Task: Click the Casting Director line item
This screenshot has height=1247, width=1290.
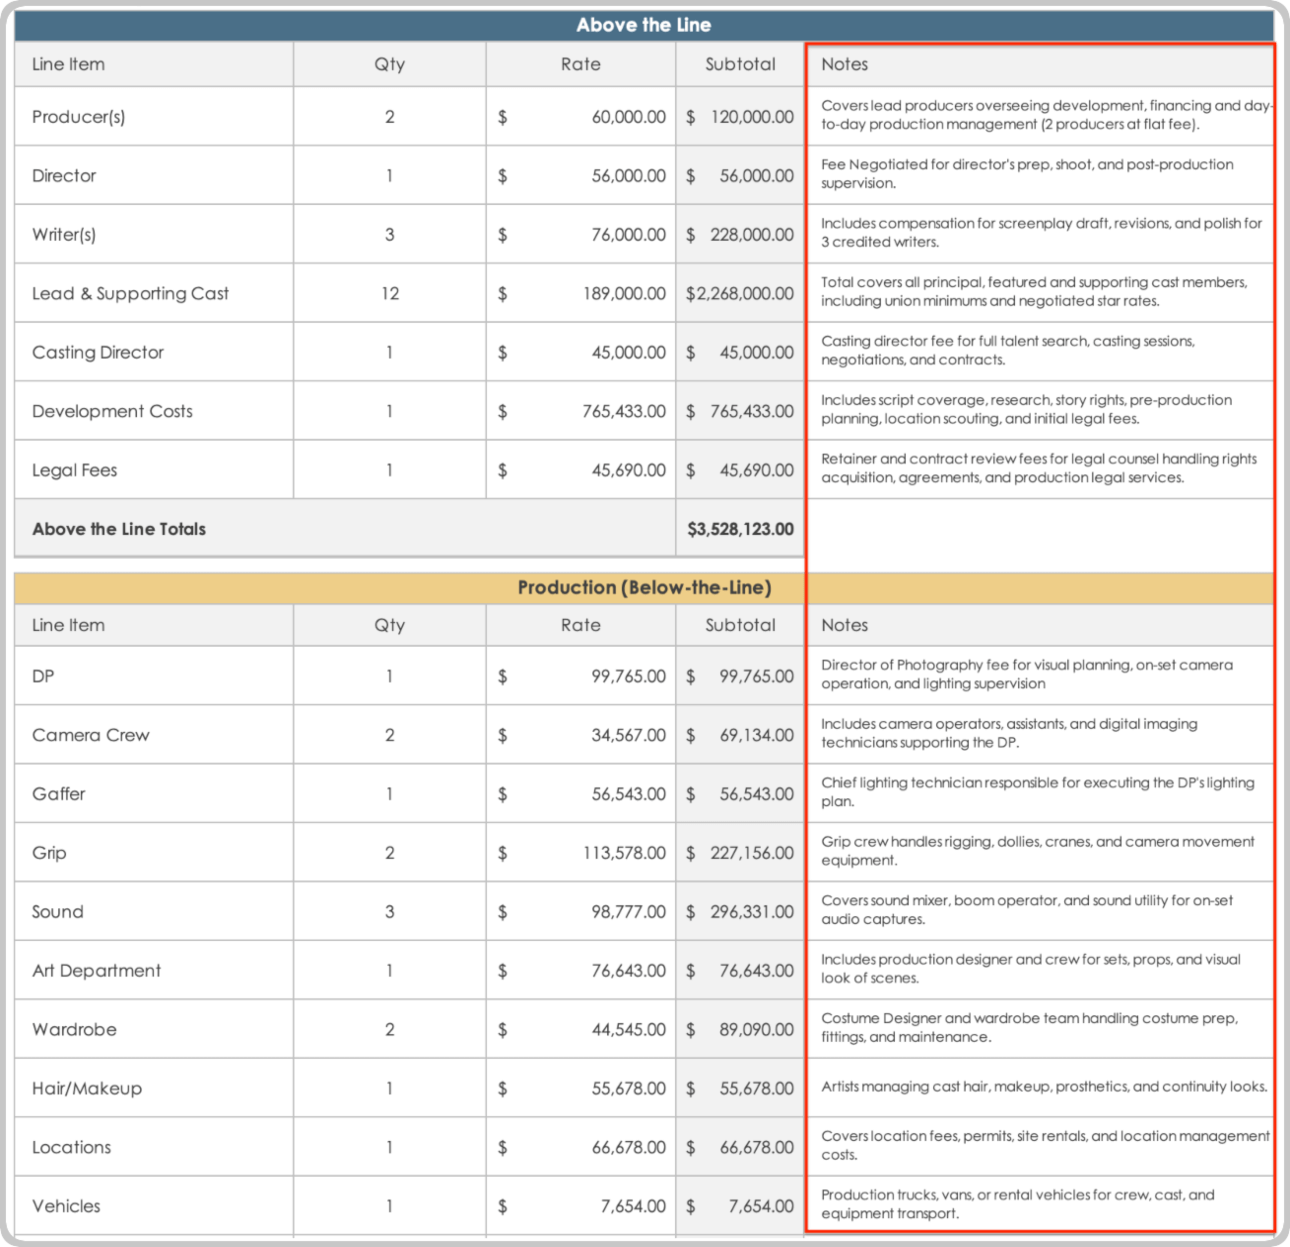Action: 154,353
